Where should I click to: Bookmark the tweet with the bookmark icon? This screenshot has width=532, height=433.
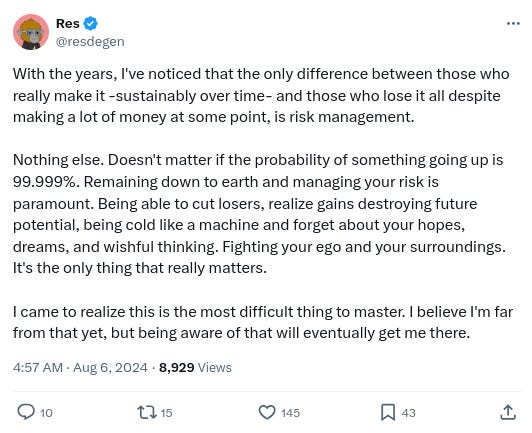coord(387,412)
